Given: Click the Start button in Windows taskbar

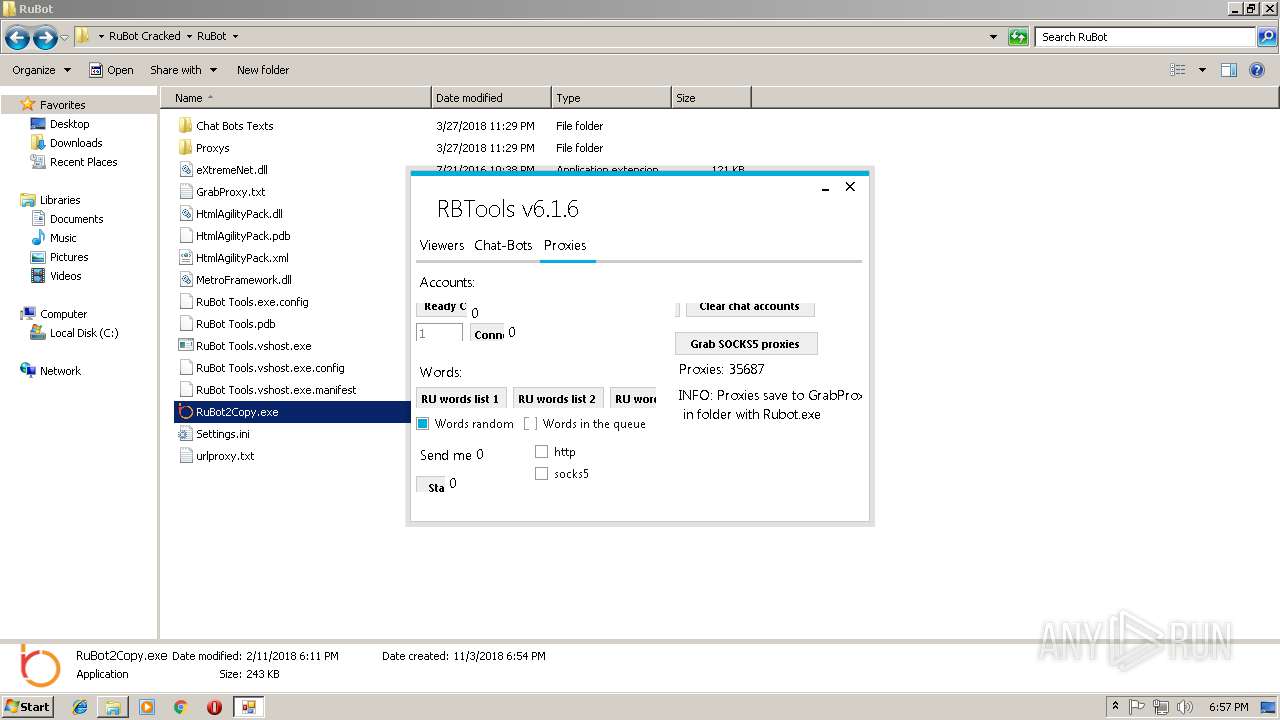Looking at the screenshot, I should [28, 707].
